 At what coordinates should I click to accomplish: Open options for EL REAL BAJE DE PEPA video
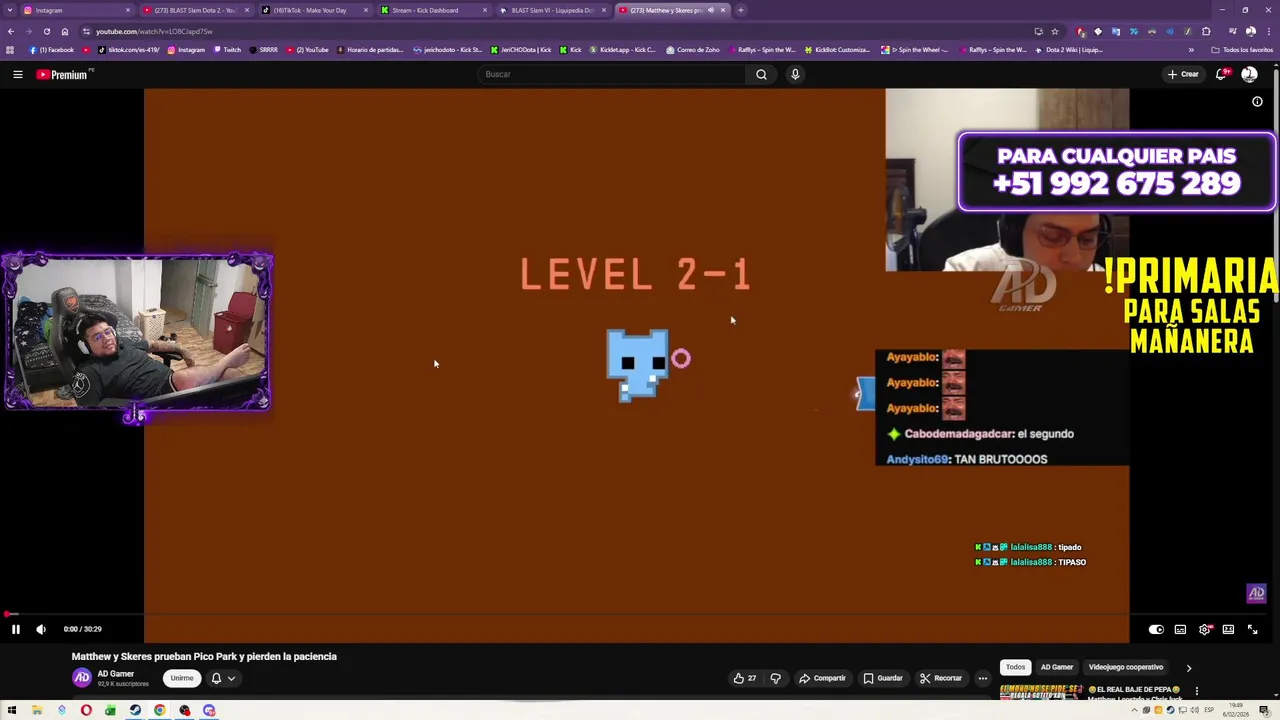[x=1197, y=691]
